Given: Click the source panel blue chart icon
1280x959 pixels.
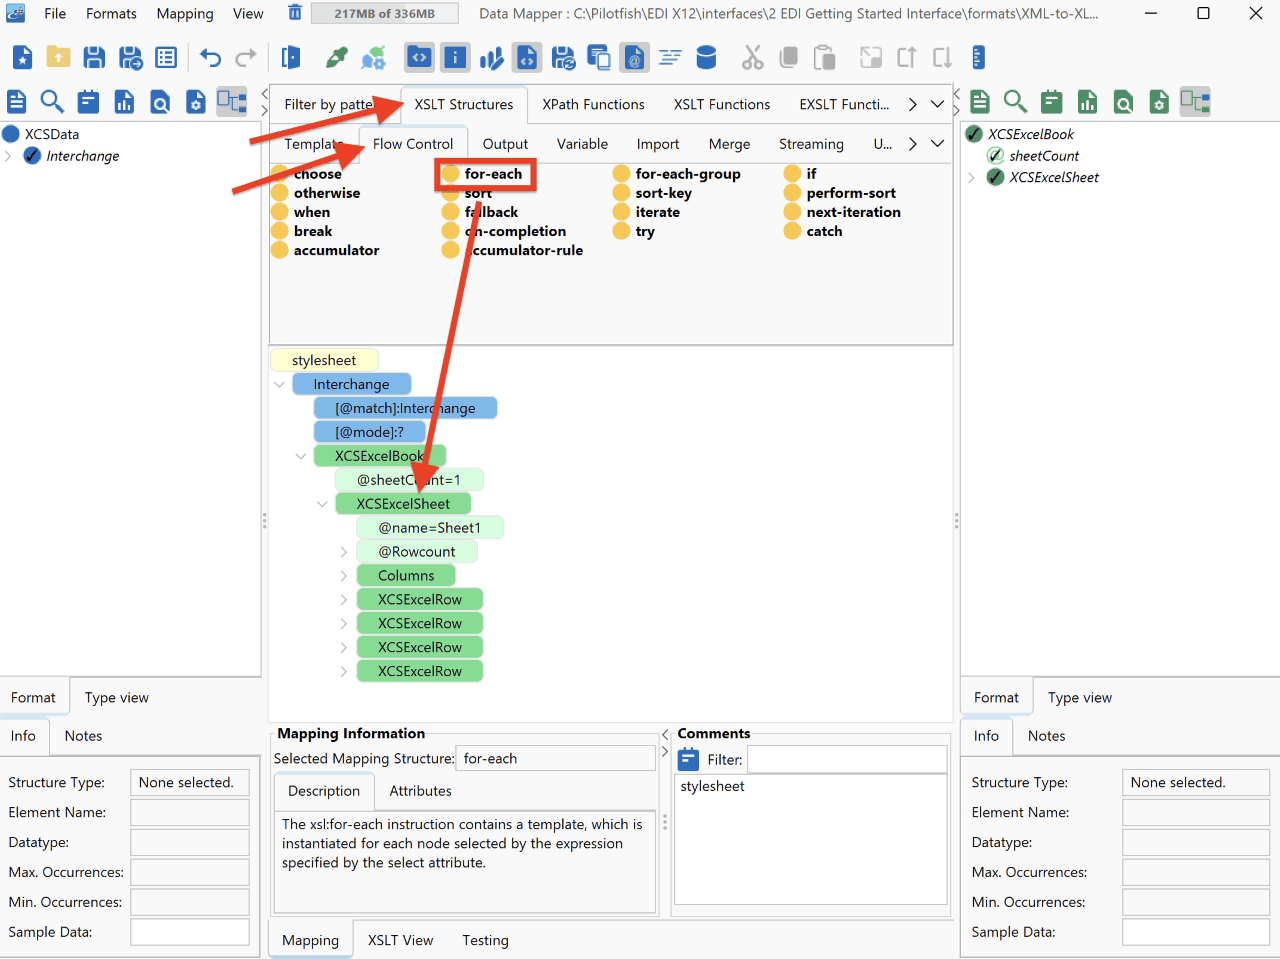Looking at the screenshot, I should [x=124, y=101].
